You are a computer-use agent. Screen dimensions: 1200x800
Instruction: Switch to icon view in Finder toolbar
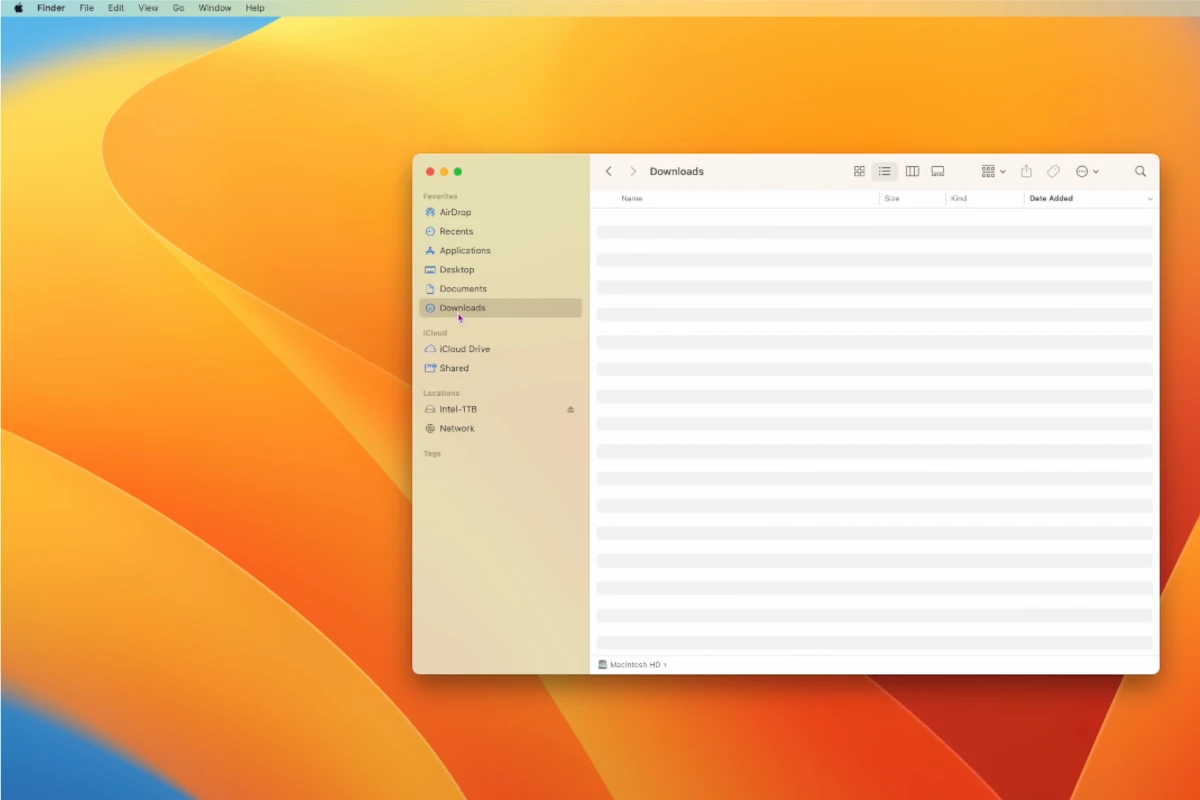pos(859,172)
